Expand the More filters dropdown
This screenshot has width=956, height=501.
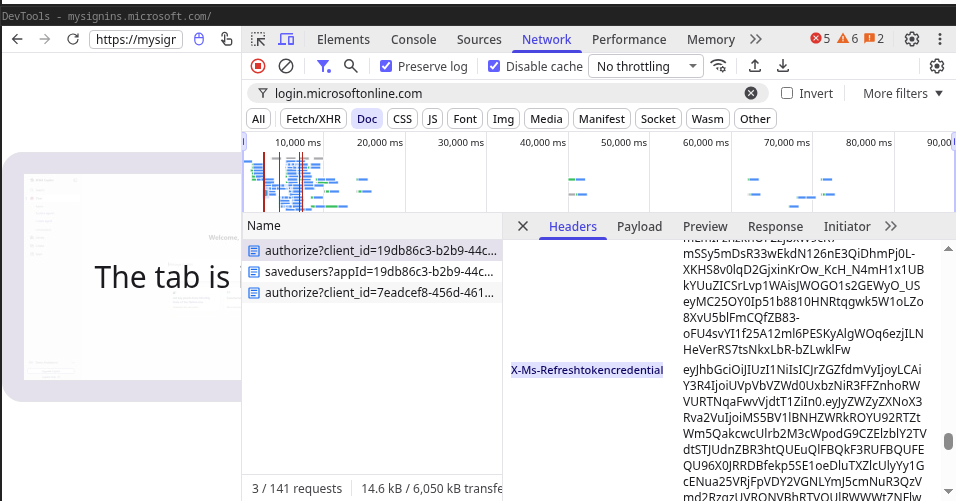[902, 93]
